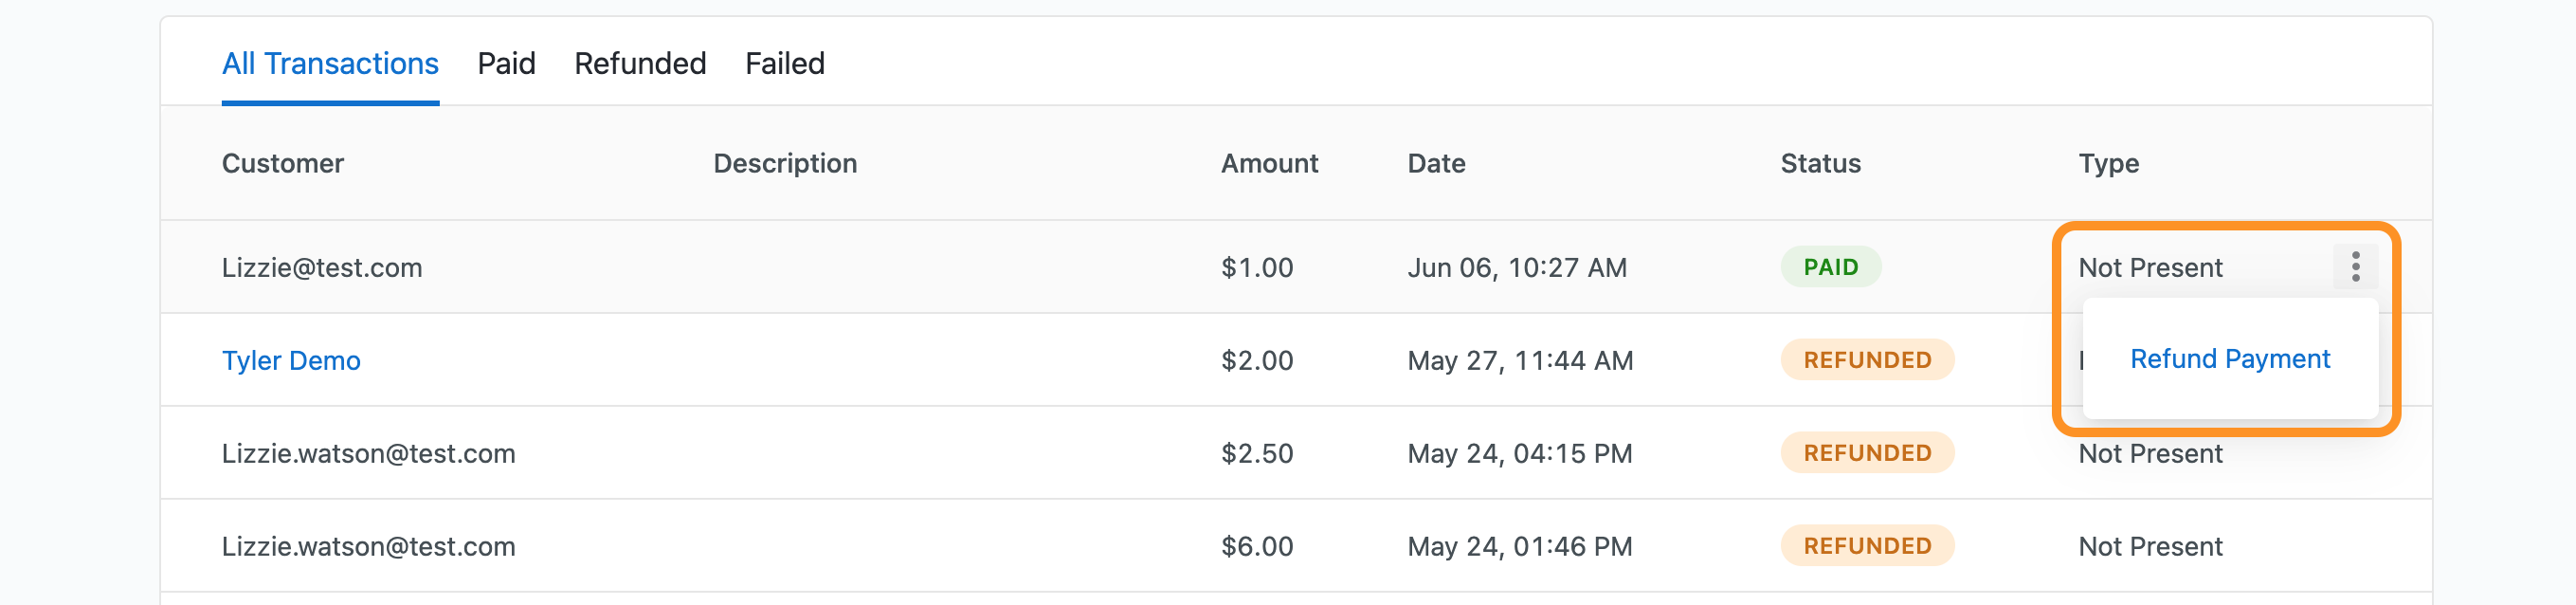
Task: Click the $6.00 amount cell
Action: pyautogui.click(x=1256, y=546)
